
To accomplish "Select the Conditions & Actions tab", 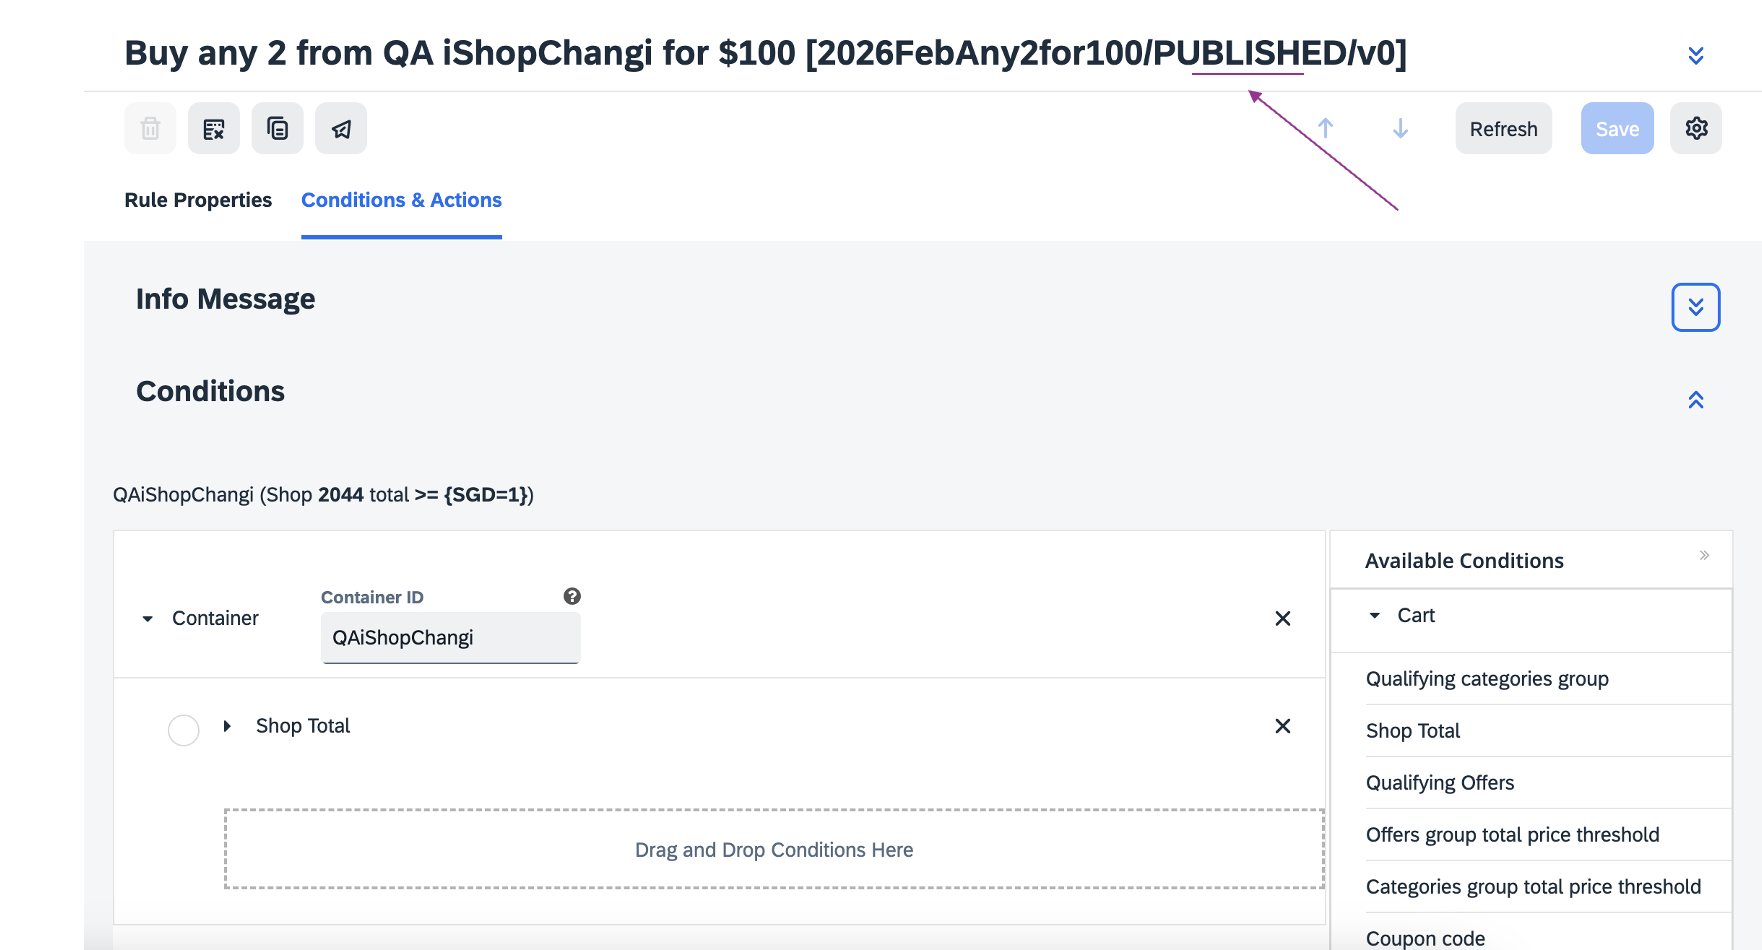I will (401, 200).
